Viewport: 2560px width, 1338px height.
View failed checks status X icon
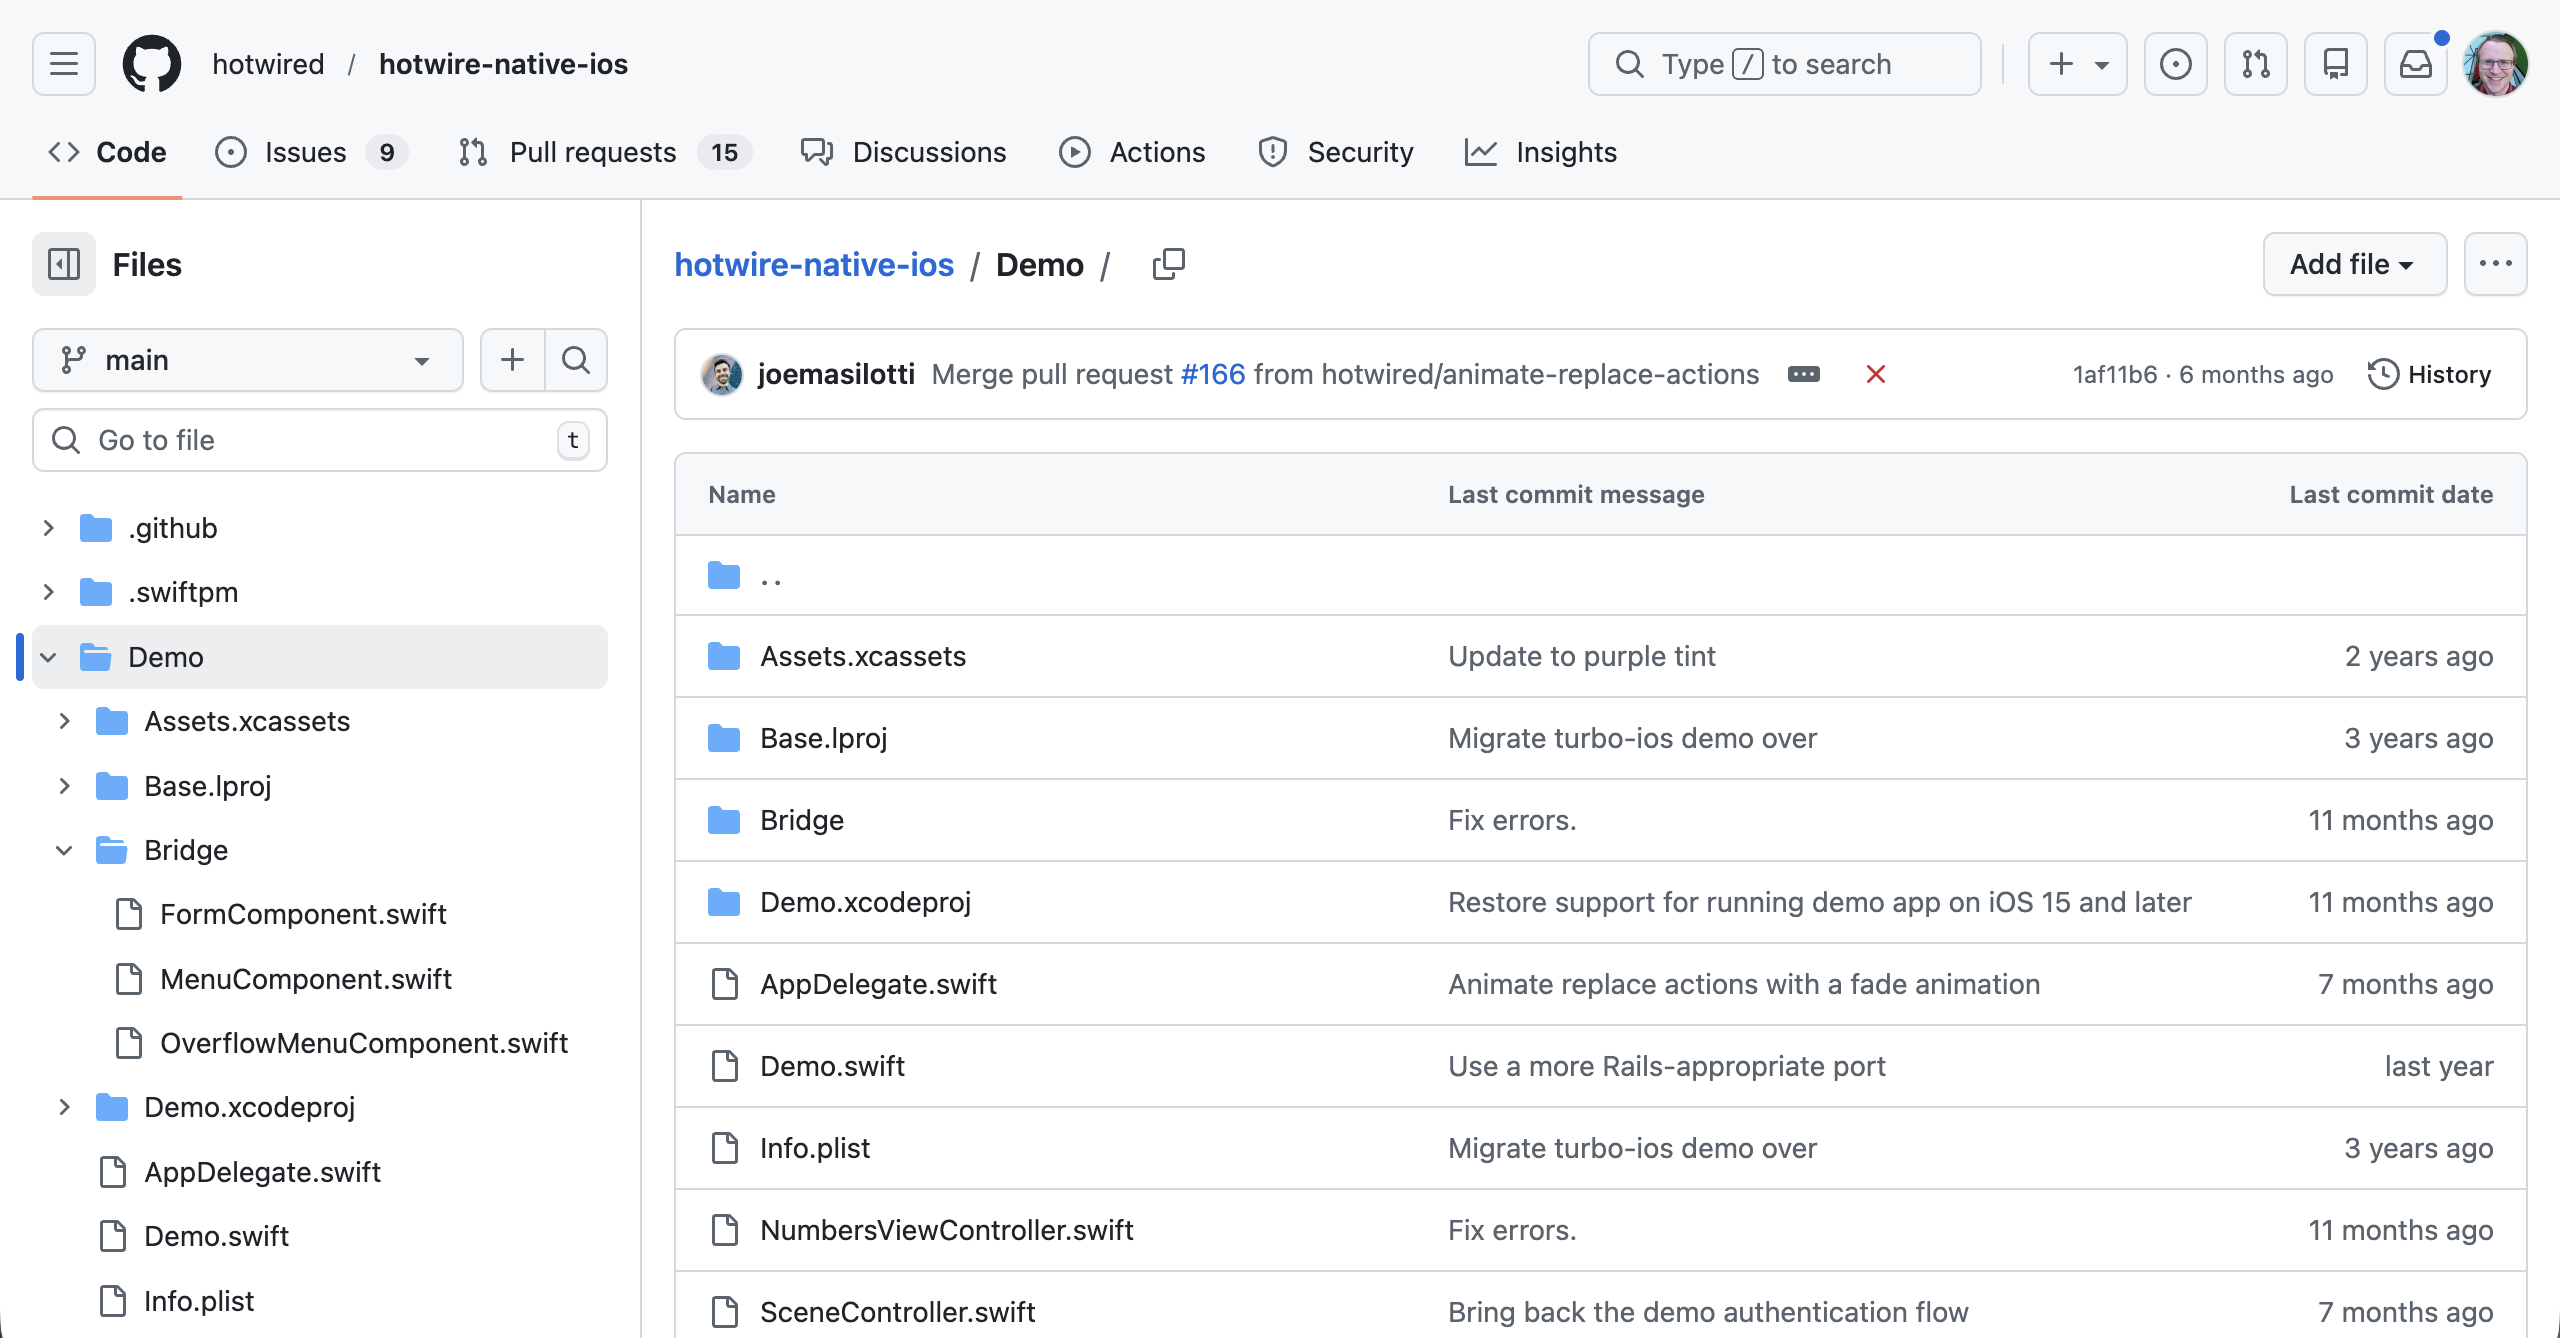coord(1876,374)
